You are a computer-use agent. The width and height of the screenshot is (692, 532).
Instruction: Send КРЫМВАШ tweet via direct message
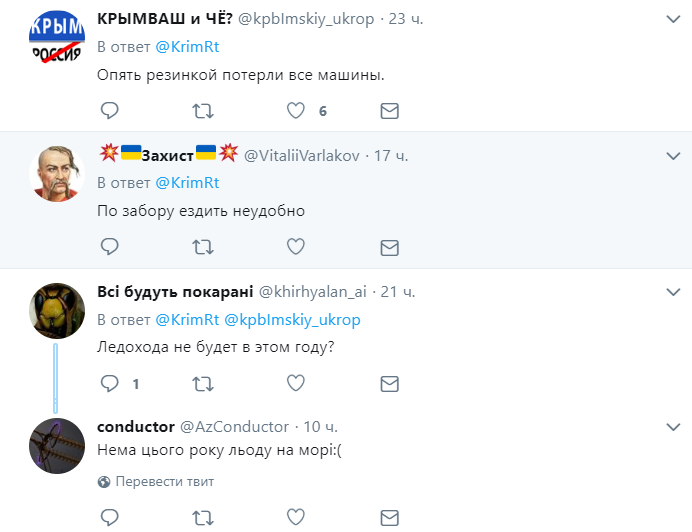[389, 111]
